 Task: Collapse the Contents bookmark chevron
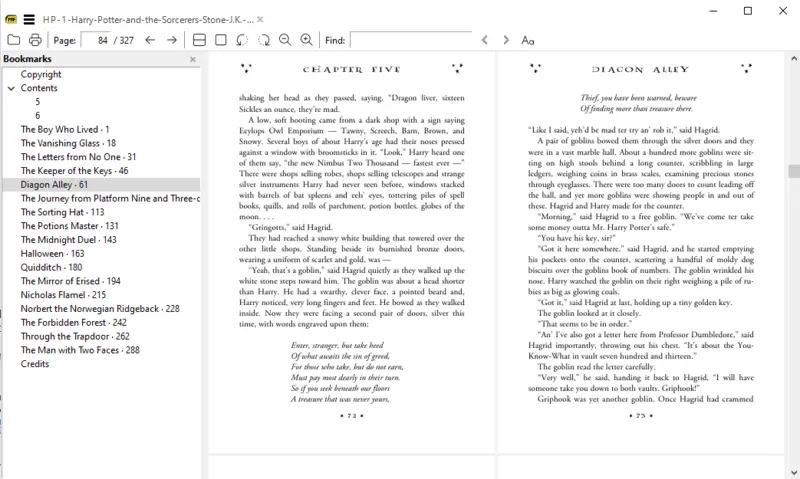tap(11, 88)
